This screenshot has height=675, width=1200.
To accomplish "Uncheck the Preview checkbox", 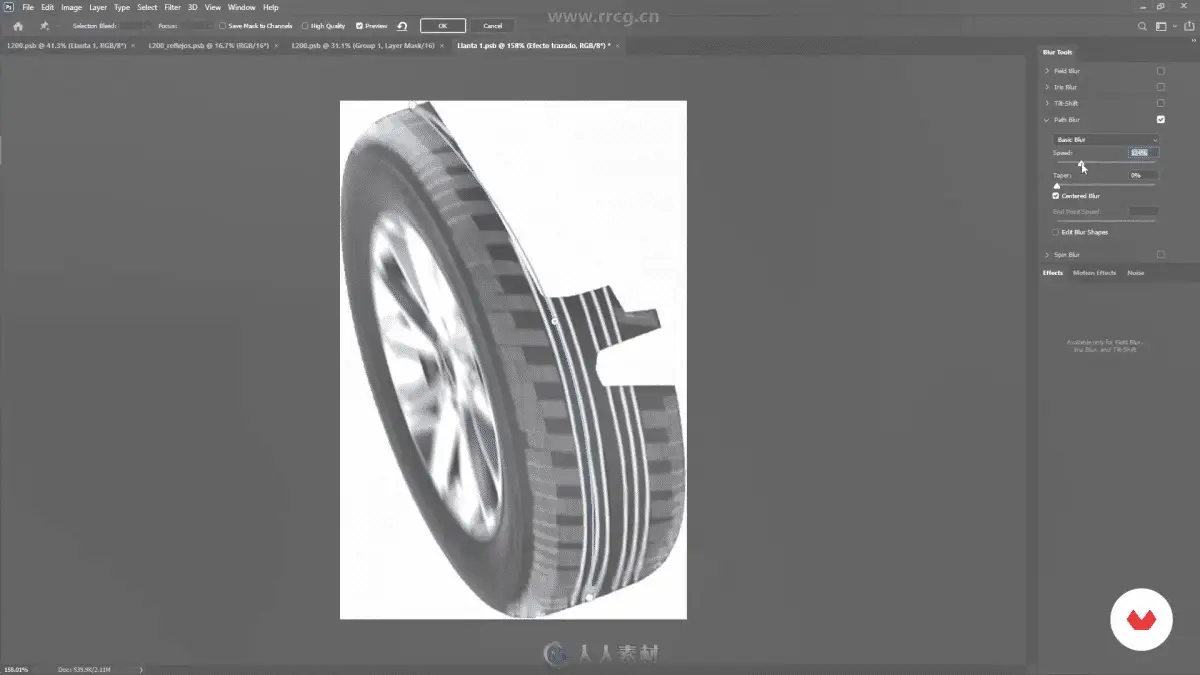I will (x=360, y=26).
